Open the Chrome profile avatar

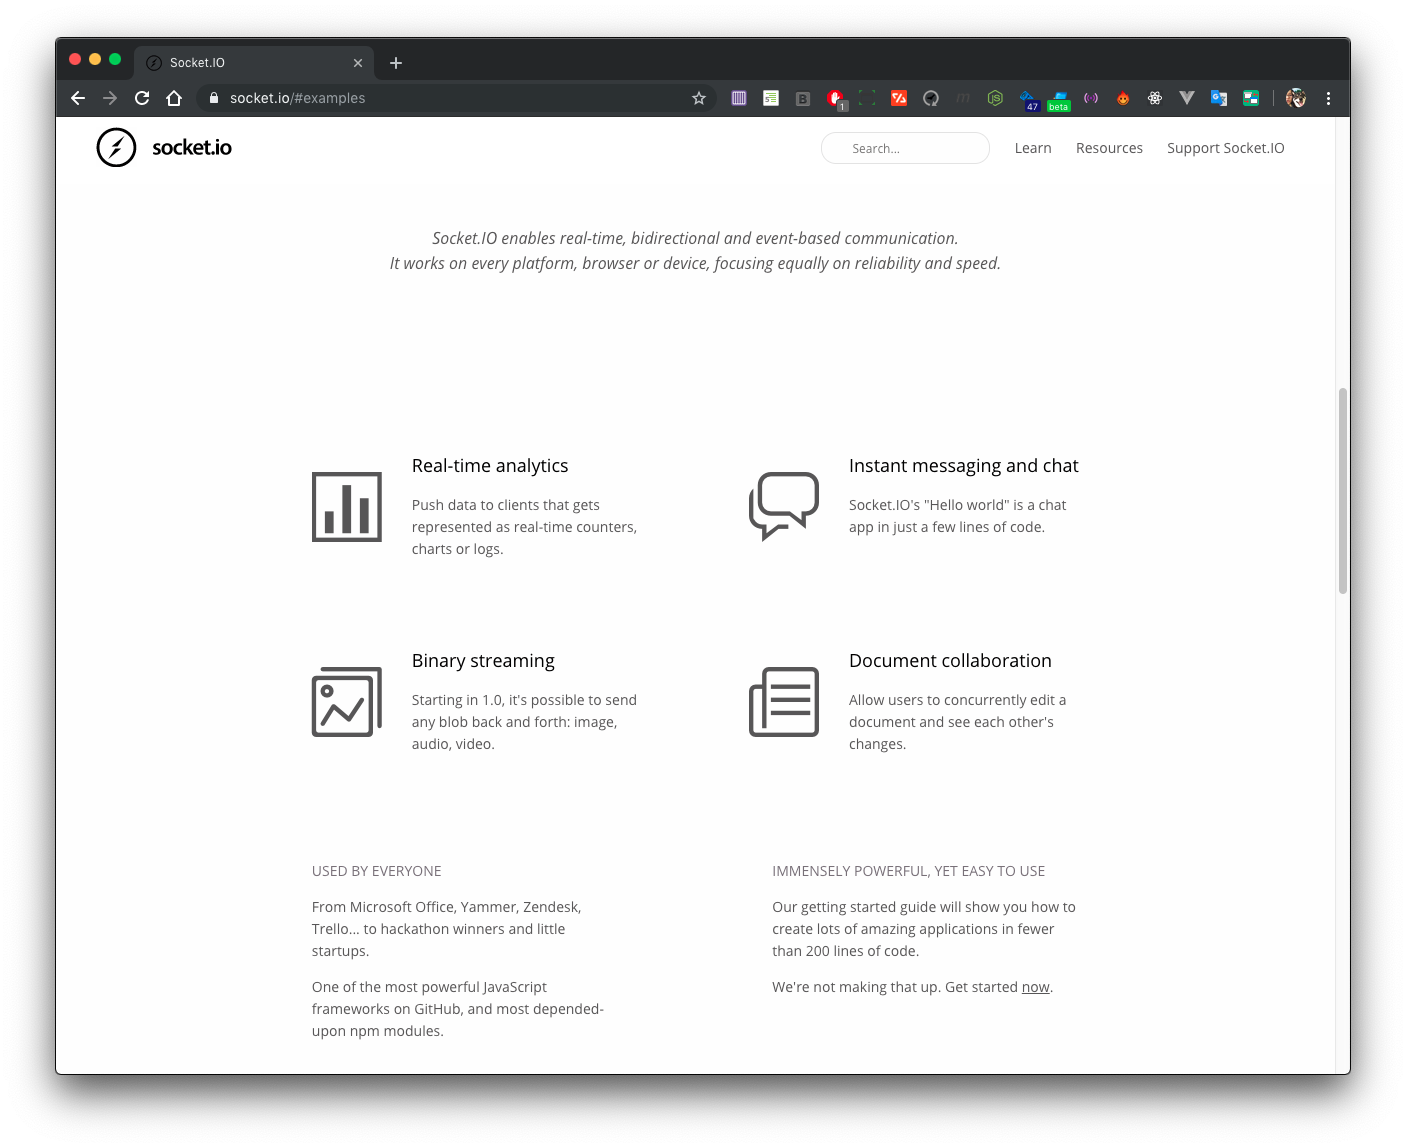pos(1296,98)
